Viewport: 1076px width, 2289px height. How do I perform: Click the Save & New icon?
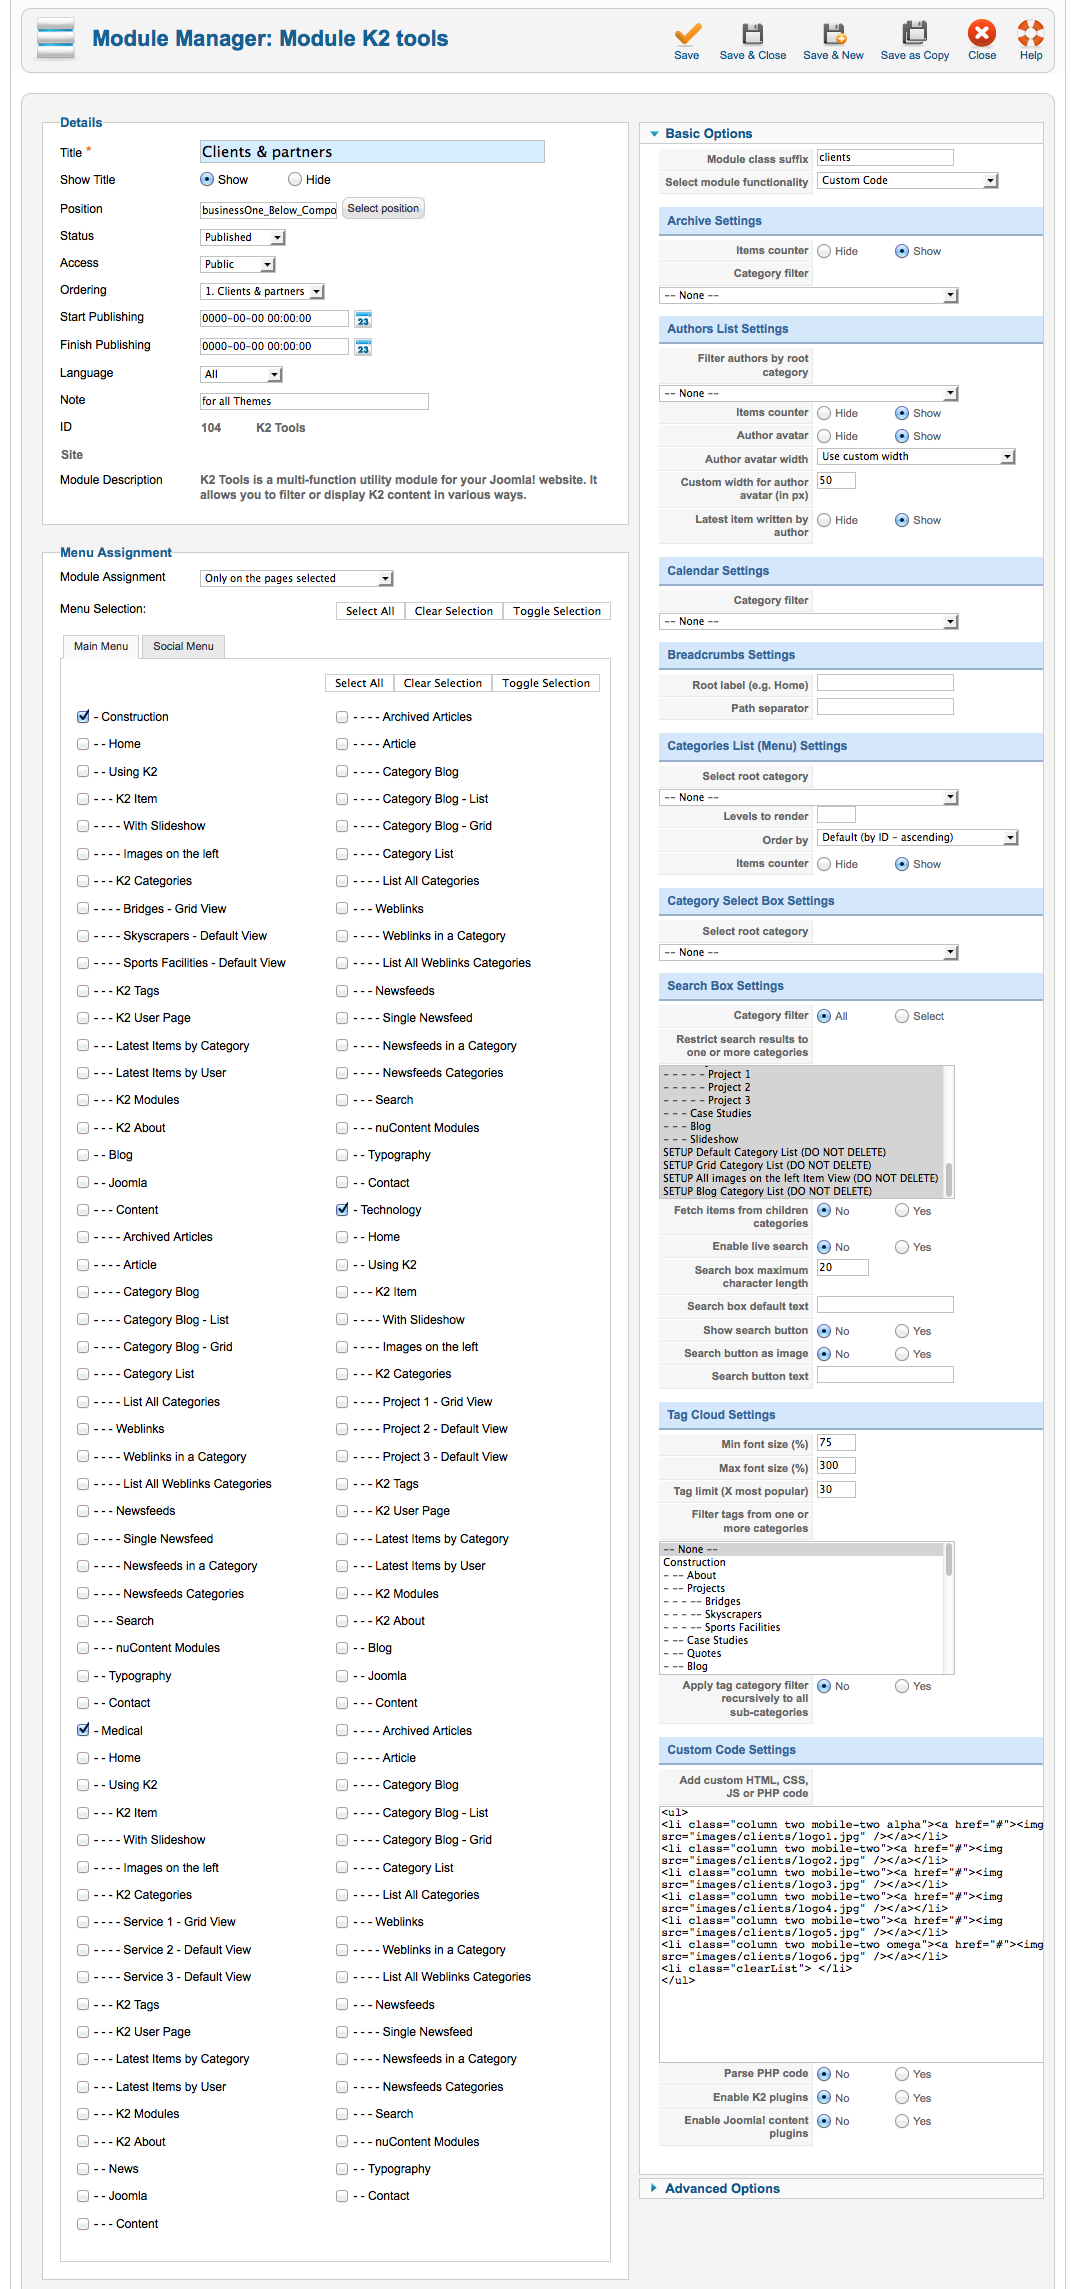click(x=833, y=34)
